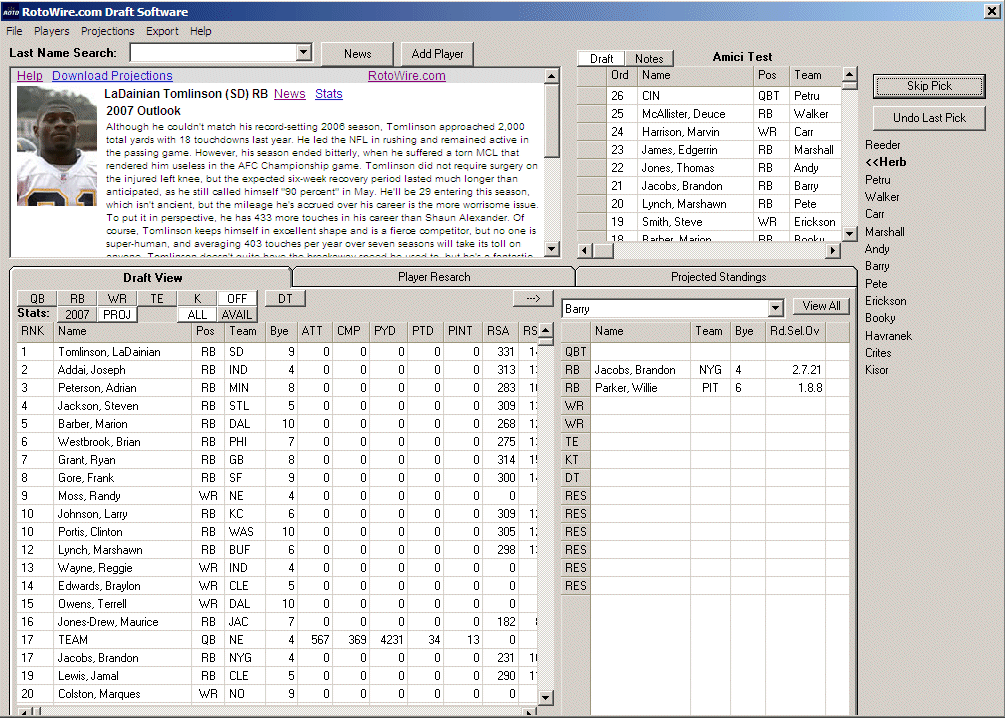
Task: Click the News button beside search
Action: (357, 54)
